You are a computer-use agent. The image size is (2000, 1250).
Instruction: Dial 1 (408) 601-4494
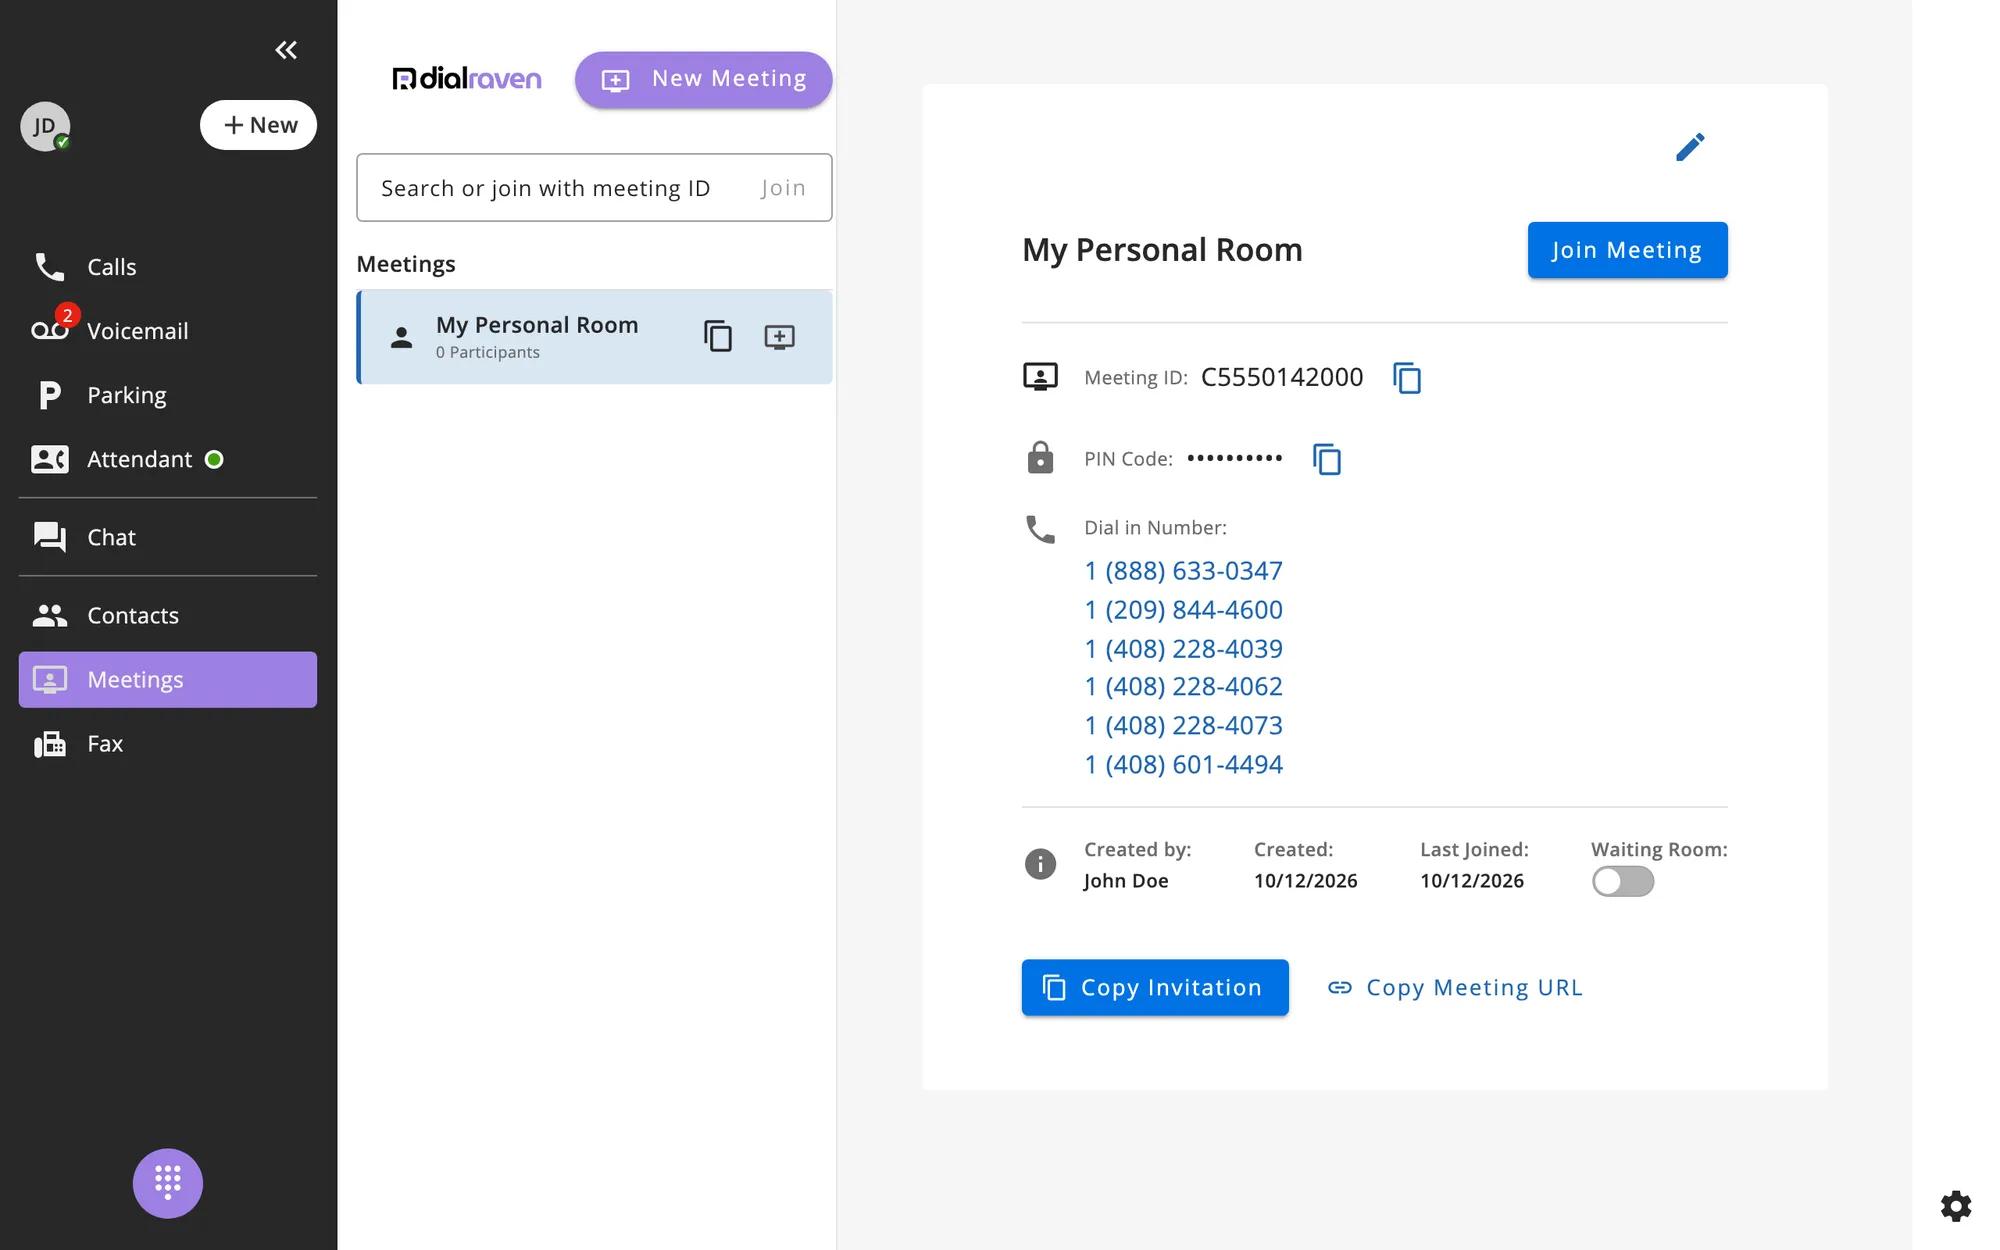[1183, 765]
